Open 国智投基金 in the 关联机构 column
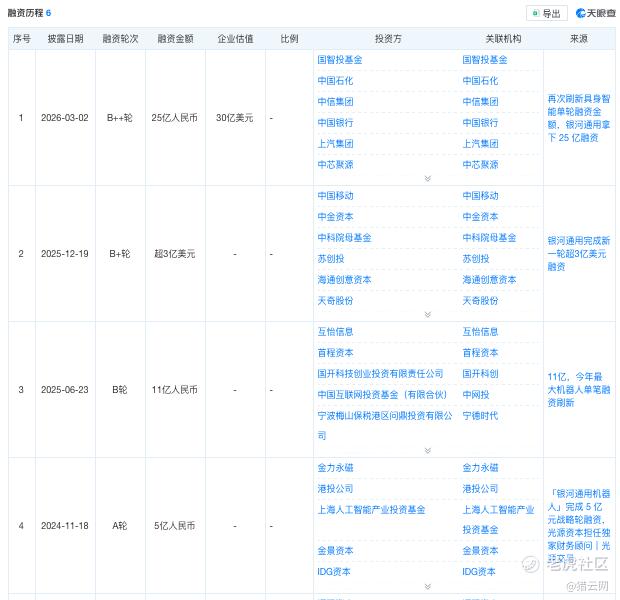 pyautogui.click(x=485, y=60)
